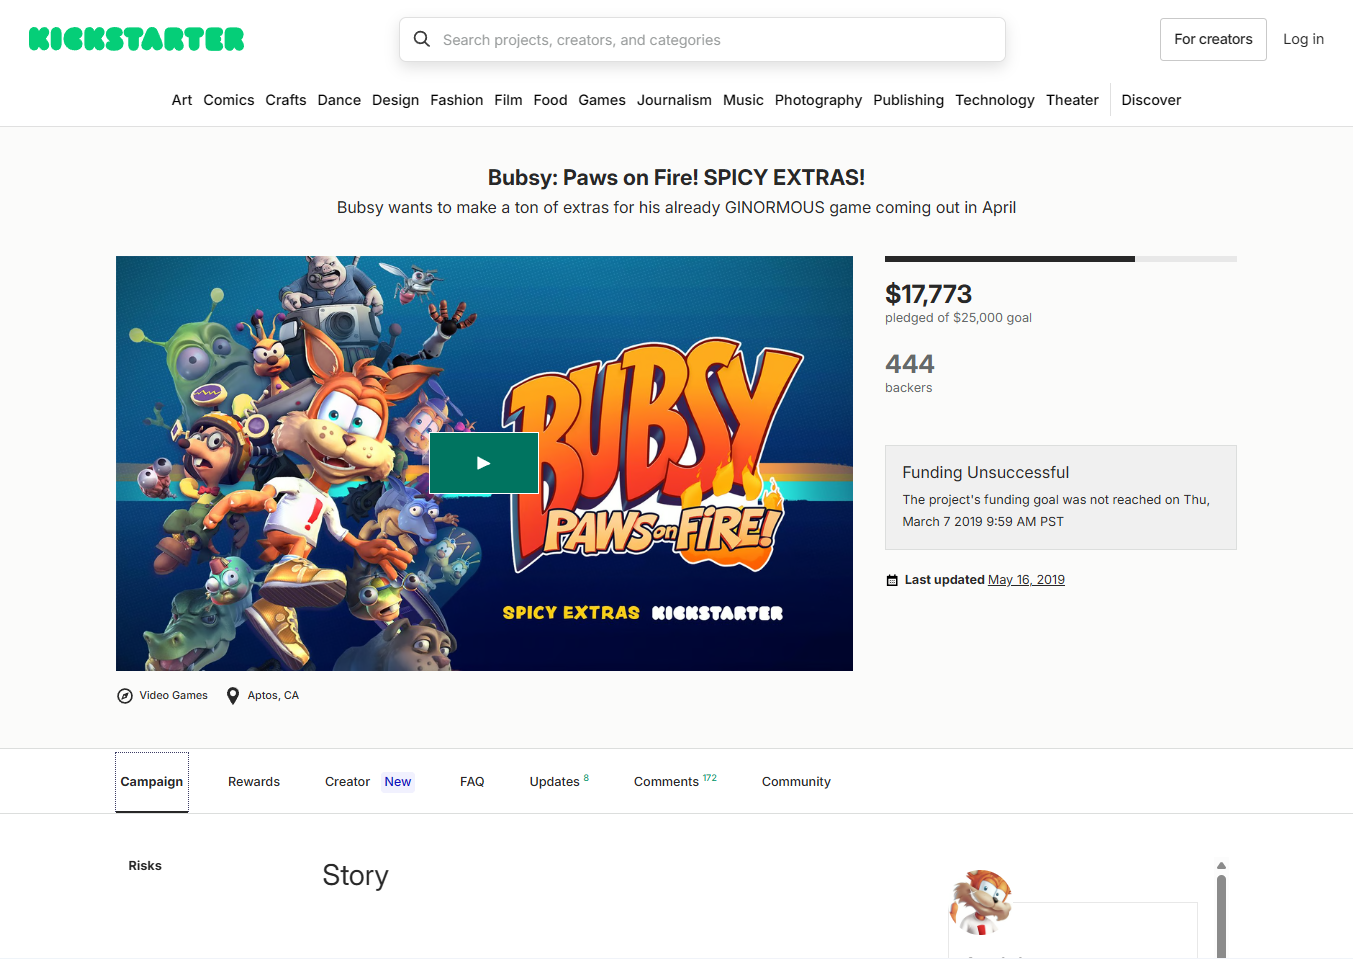Click the Kickstarter logo

pyautogui.click(x=137, y=39)
